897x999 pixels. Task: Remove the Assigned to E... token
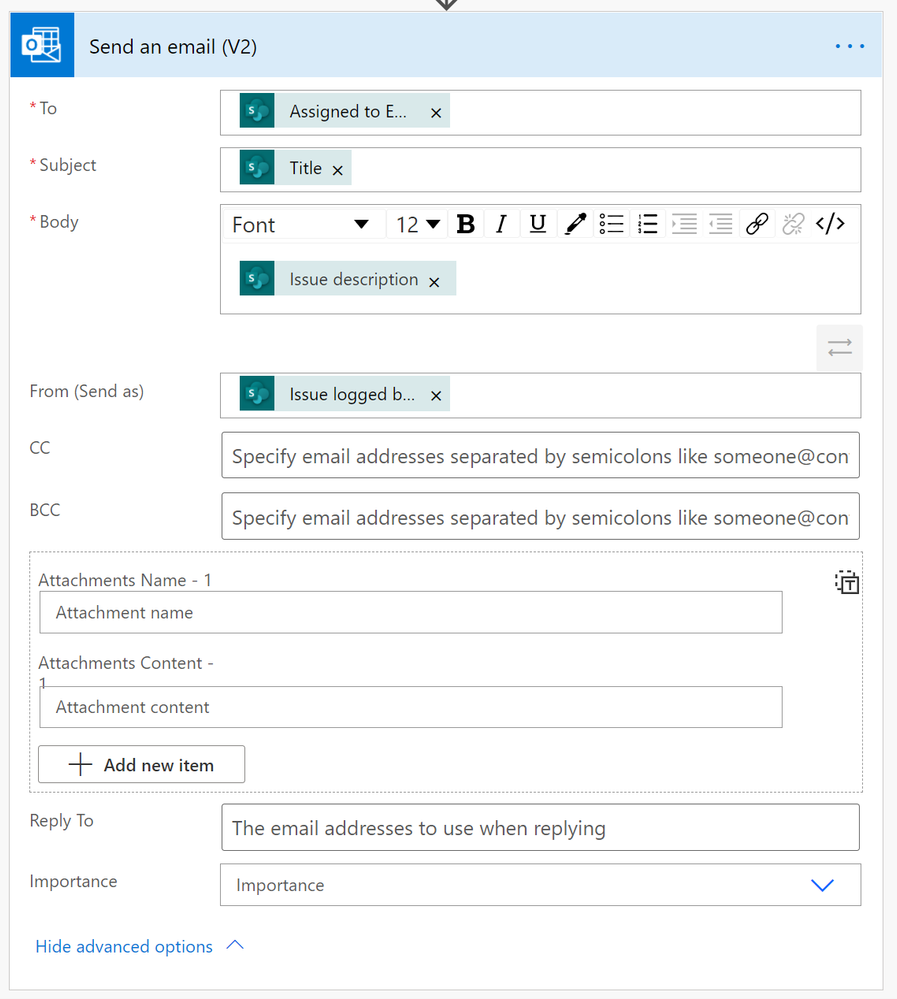click(x=436, y=113)
